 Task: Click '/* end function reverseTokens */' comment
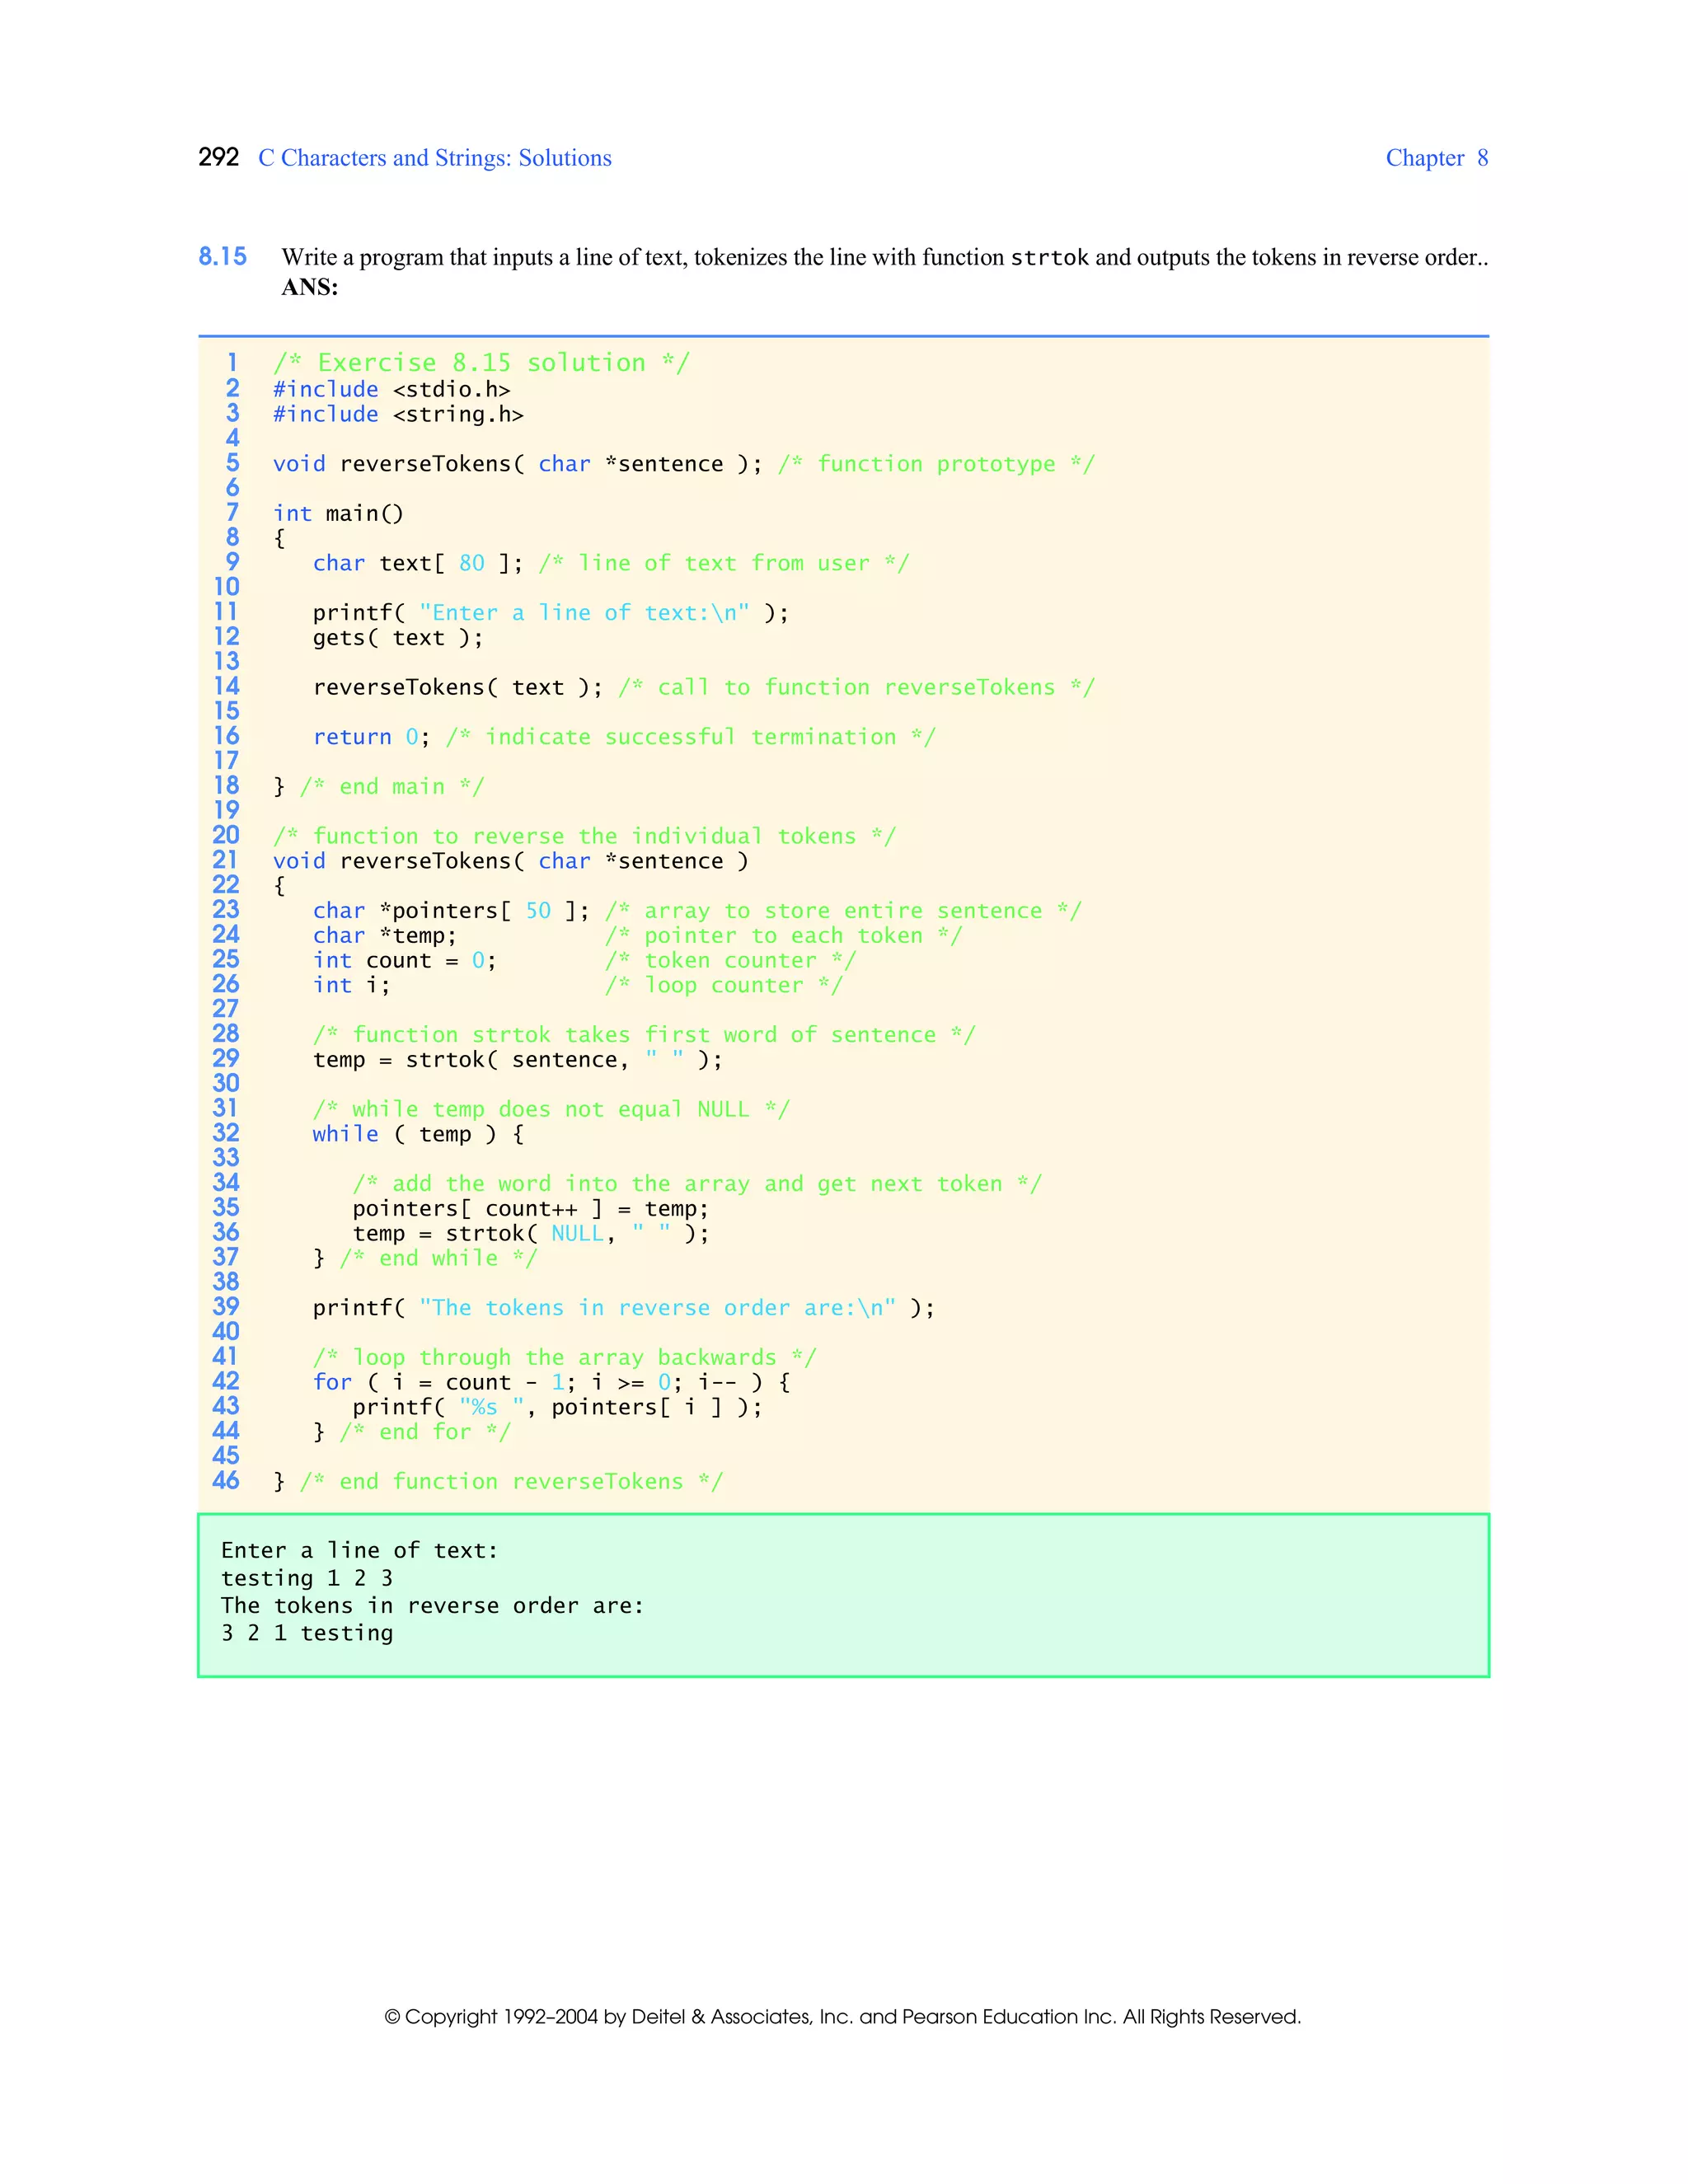pos(511,1482)
